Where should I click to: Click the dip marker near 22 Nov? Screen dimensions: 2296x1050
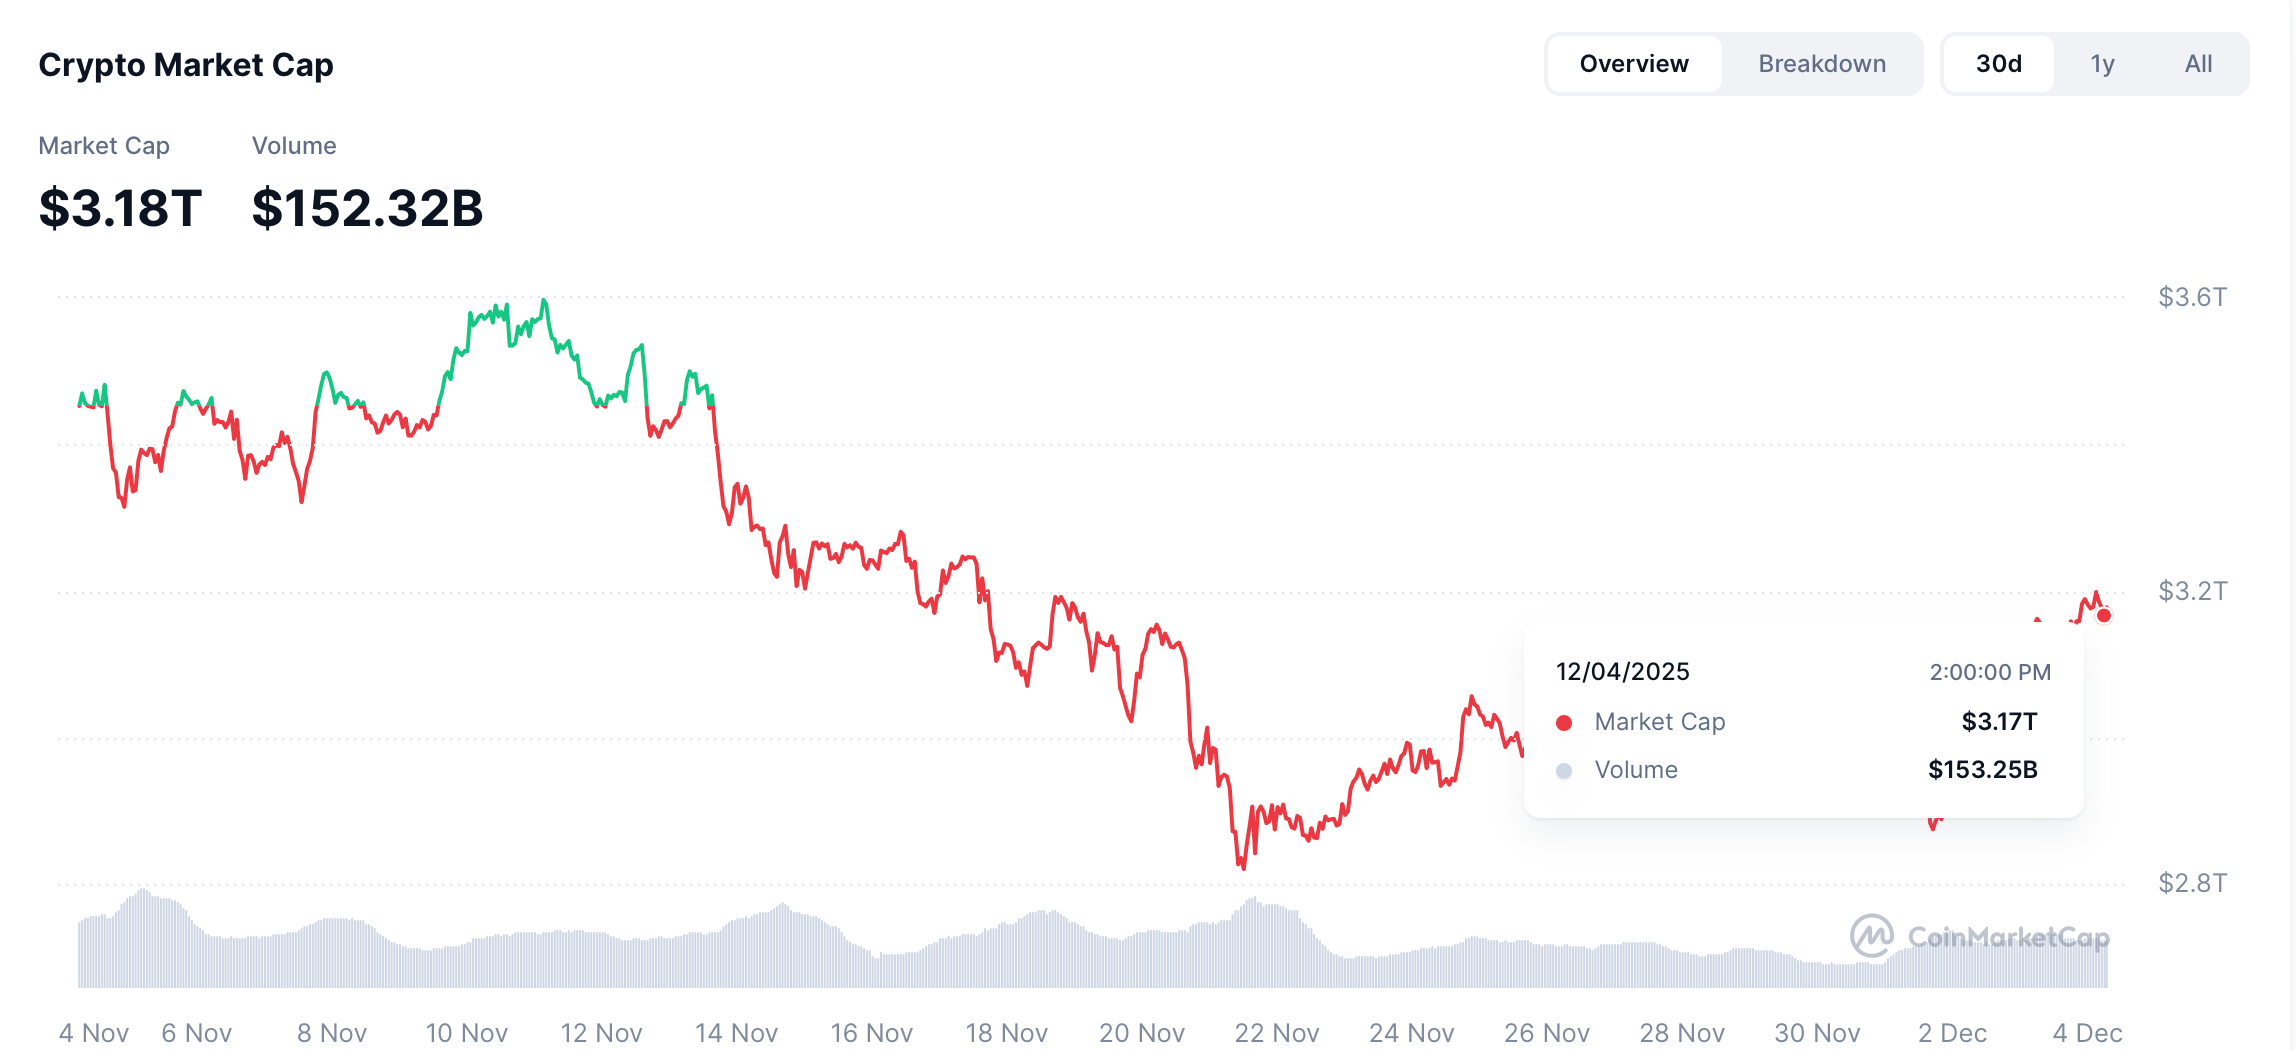[x=1241, y=866]
